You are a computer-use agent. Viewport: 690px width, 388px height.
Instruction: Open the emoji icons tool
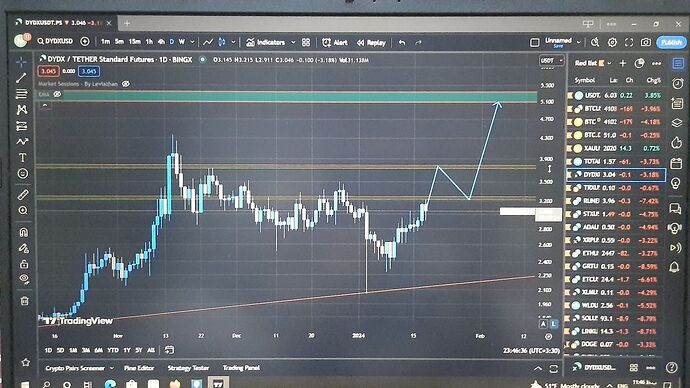click(x=22, y=174)
